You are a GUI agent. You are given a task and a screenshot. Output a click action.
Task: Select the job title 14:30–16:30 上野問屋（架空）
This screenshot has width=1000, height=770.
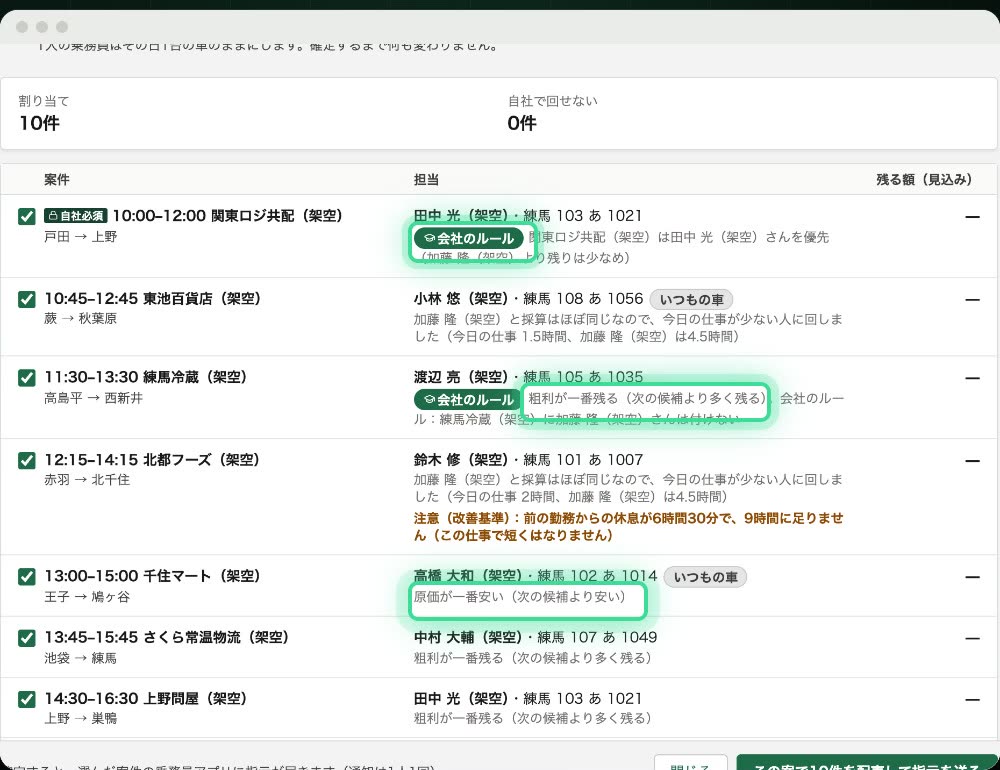click(145, 699)
